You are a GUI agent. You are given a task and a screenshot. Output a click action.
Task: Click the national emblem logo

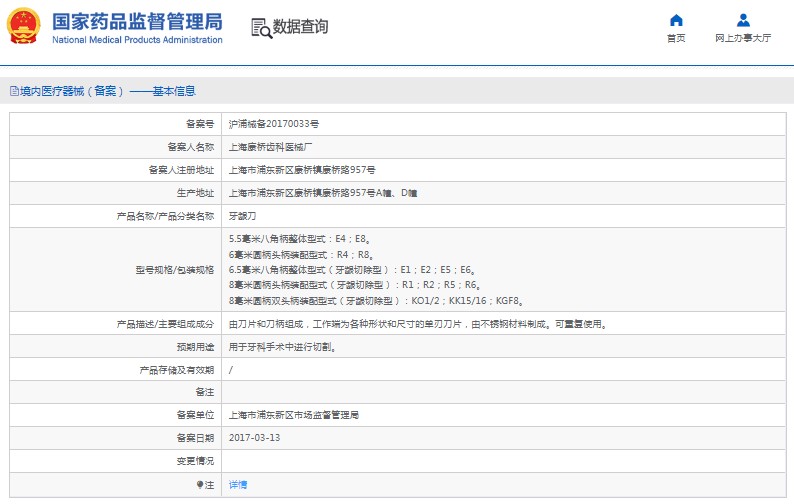23,26
